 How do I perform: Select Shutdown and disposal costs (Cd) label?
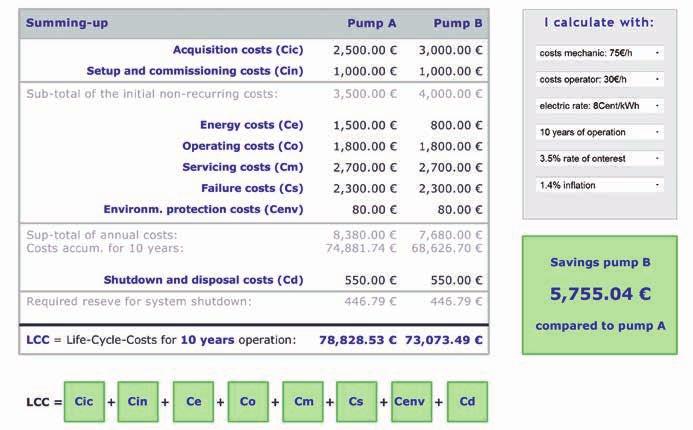203,280
